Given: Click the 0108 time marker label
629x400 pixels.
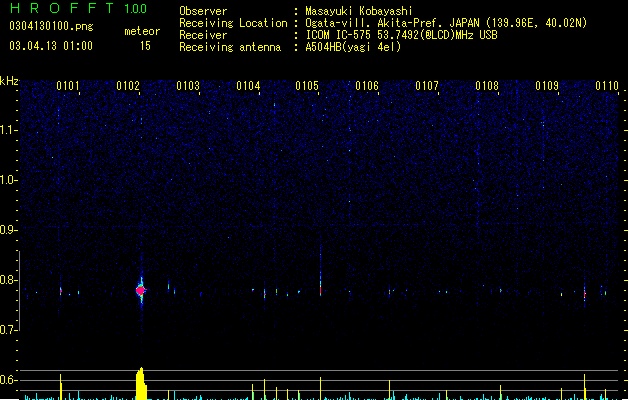Looking at the screenshot, I should (x=487, y=86).
